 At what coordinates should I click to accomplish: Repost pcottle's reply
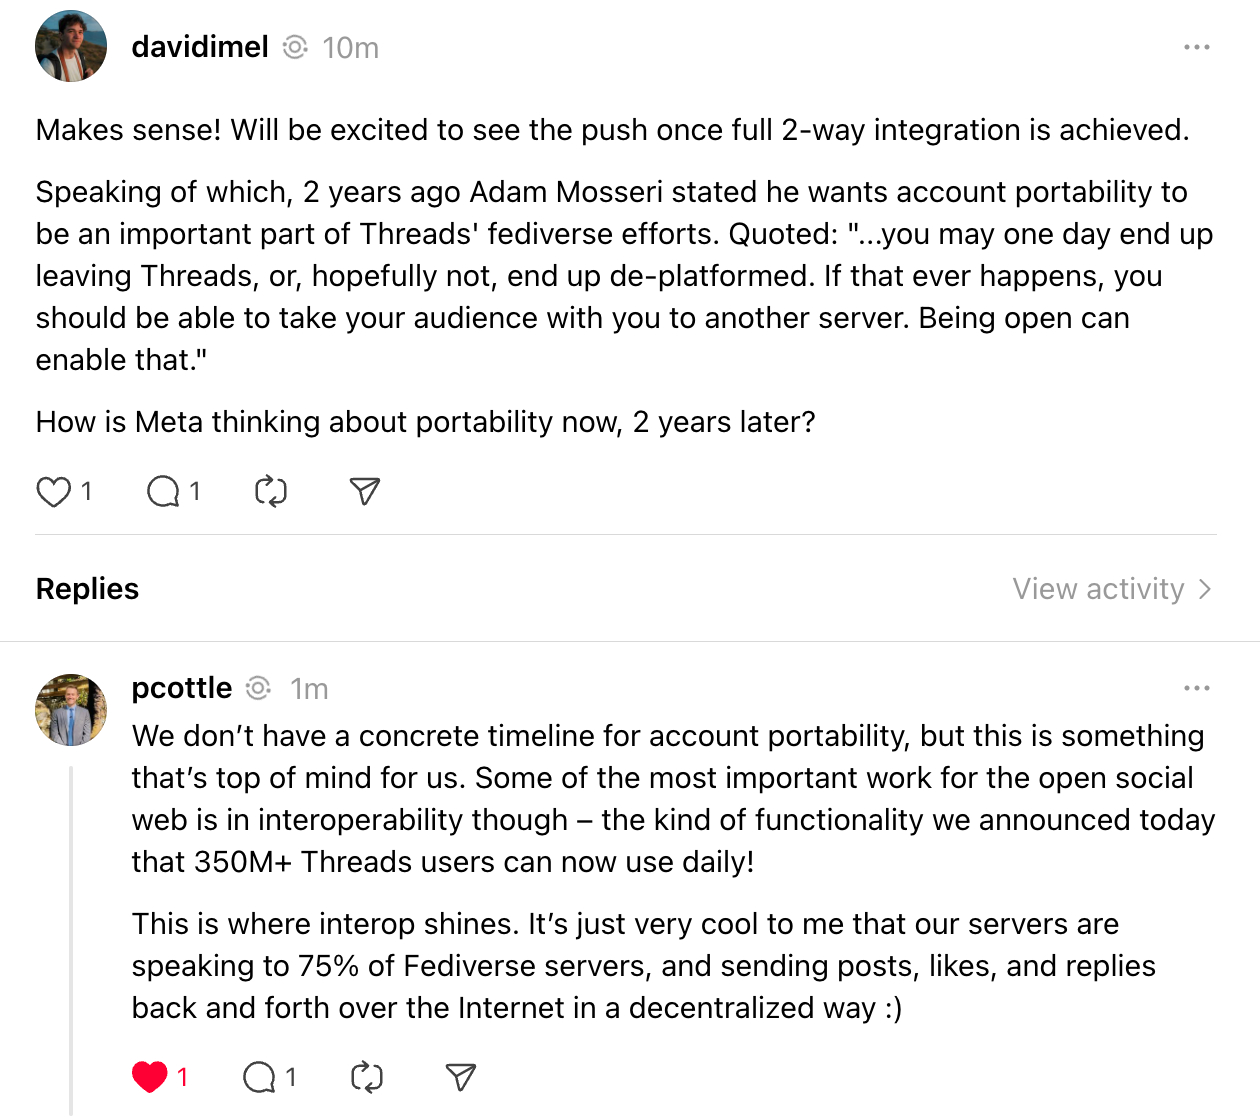[x=367, y=1077]
